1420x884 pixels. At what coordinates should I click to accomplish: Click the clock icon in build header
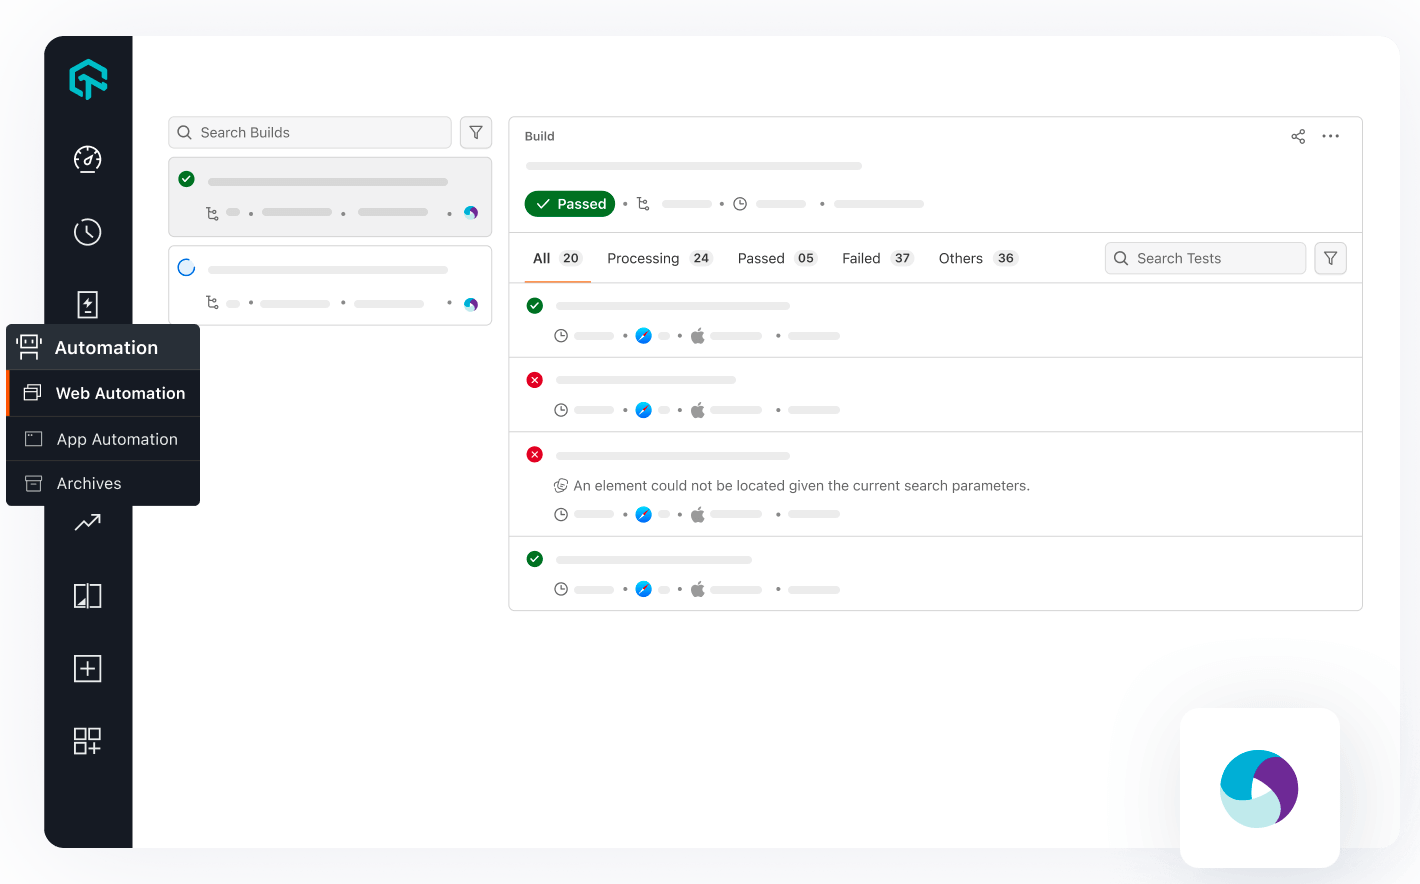(740, 204)
